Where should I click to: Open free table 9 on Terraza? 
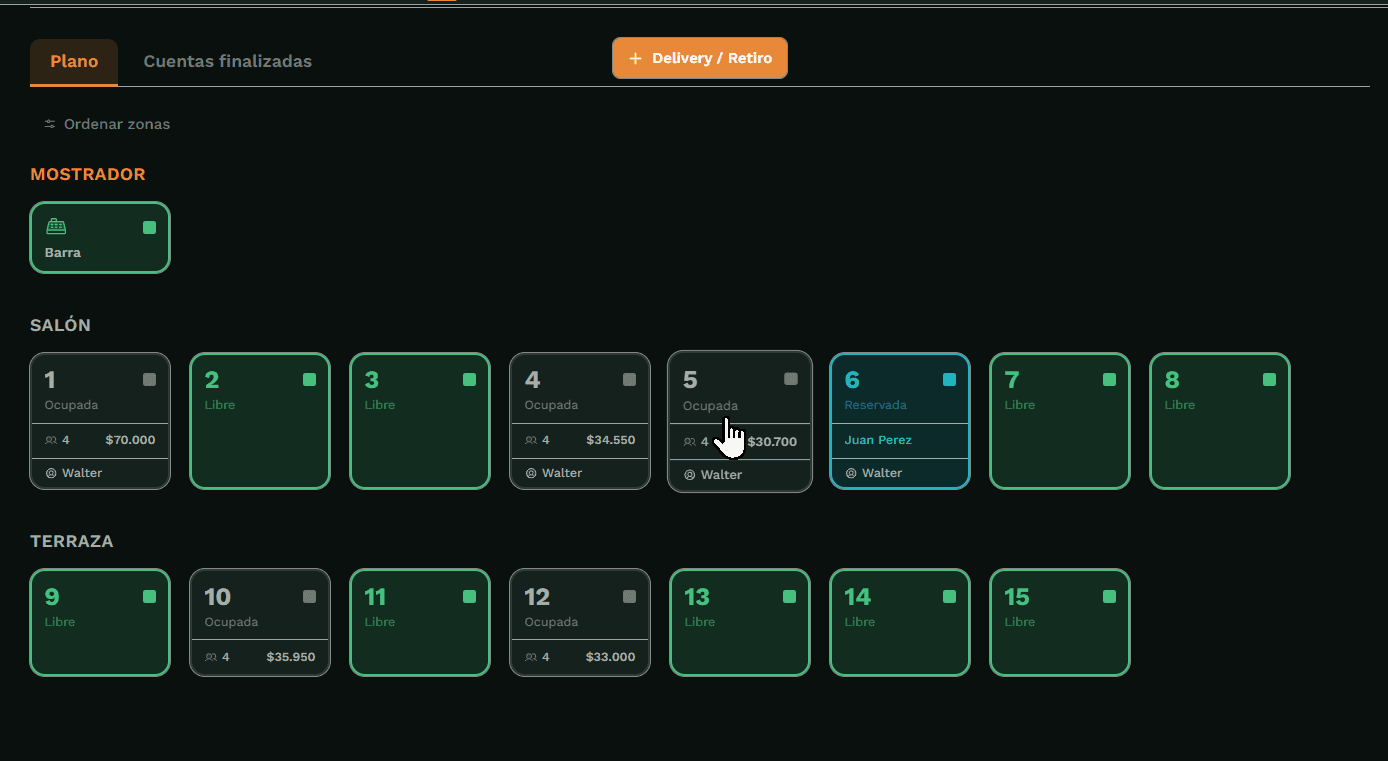(100, 622)
